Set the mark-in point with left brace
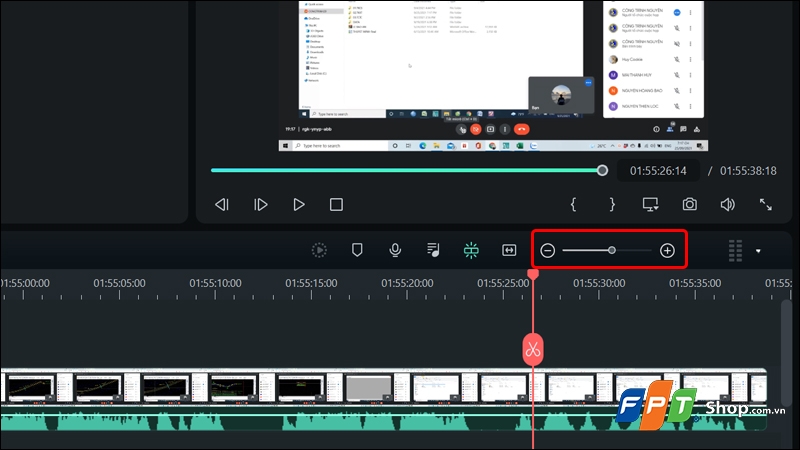The image size is (800, 450). 573,205
